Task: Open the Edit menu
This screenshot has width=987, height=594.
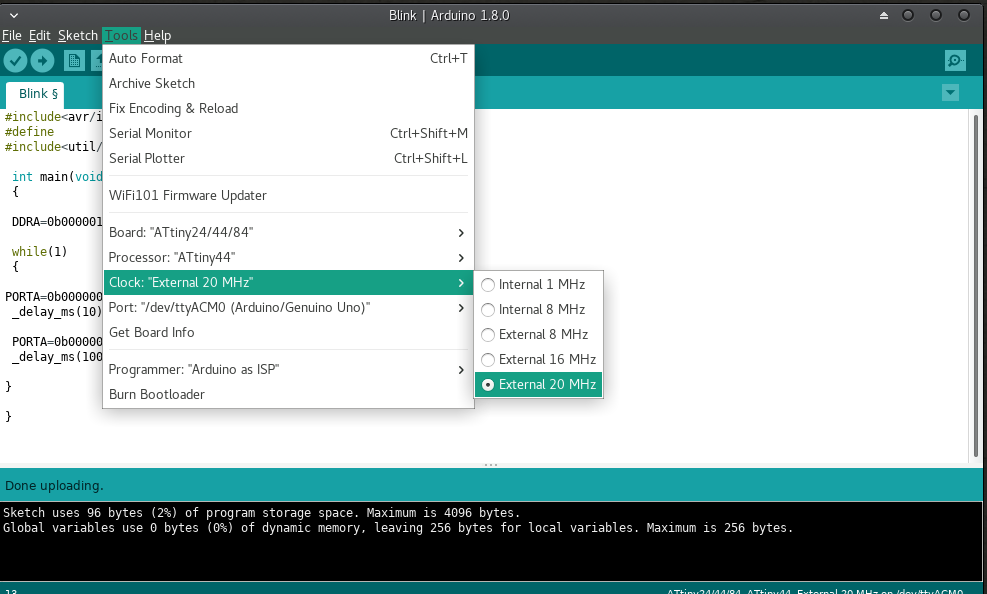Action: tap(40, 35)
